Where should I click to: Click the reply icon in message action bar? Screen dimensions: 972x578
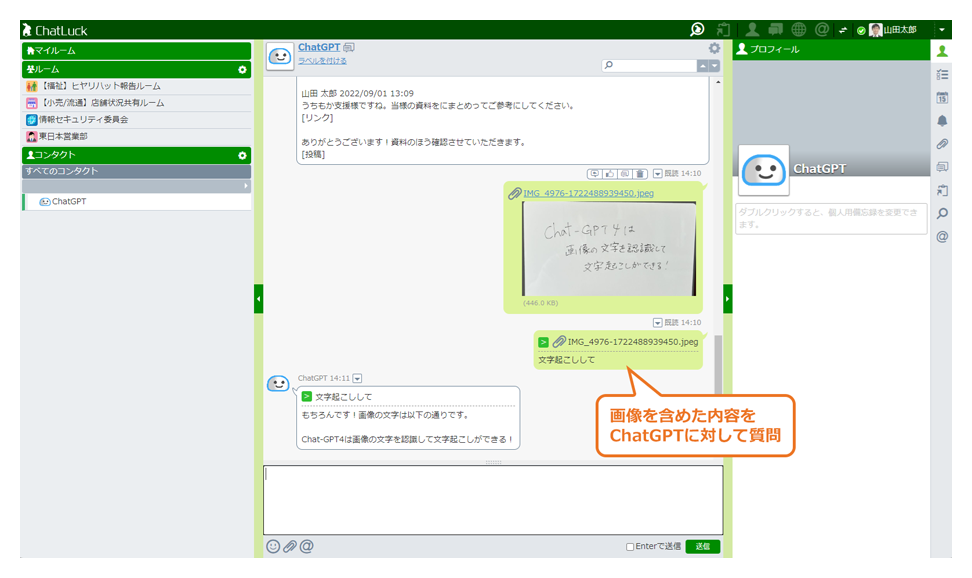click(x=594, y=174)
